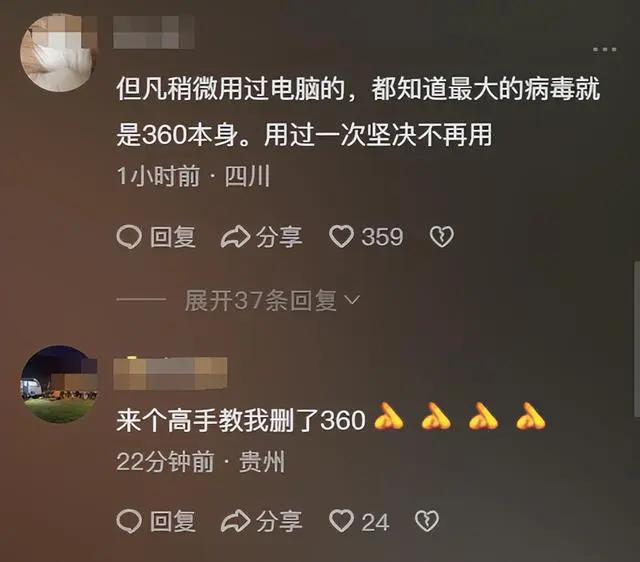Click chevron next to 展开37条回复

point(352,301)
